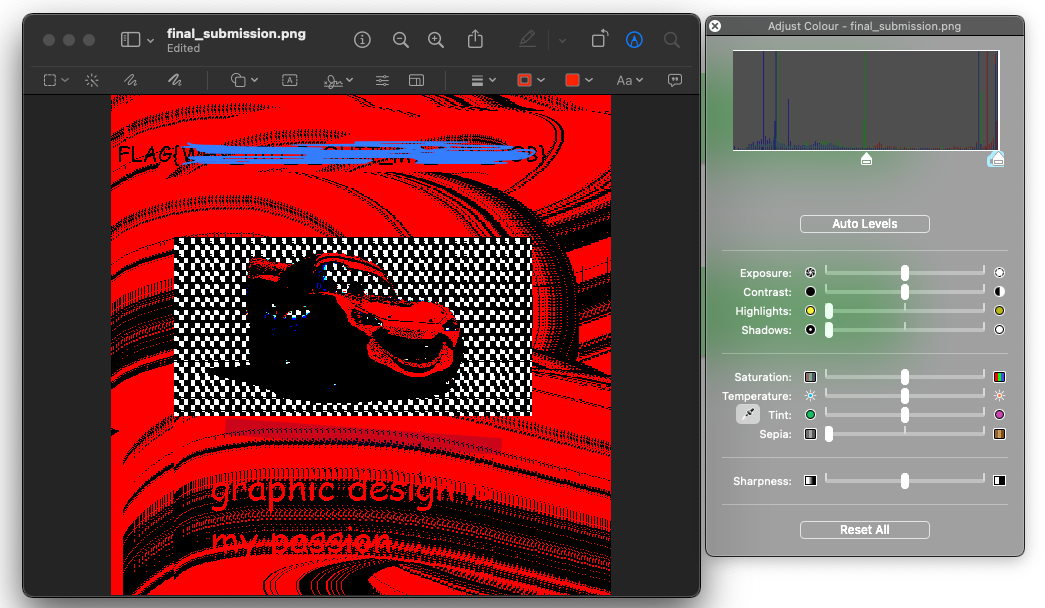This screenshot has height=608, width=1045.
Task: Open the Sign signature menu
Action: tap(338, 81)
